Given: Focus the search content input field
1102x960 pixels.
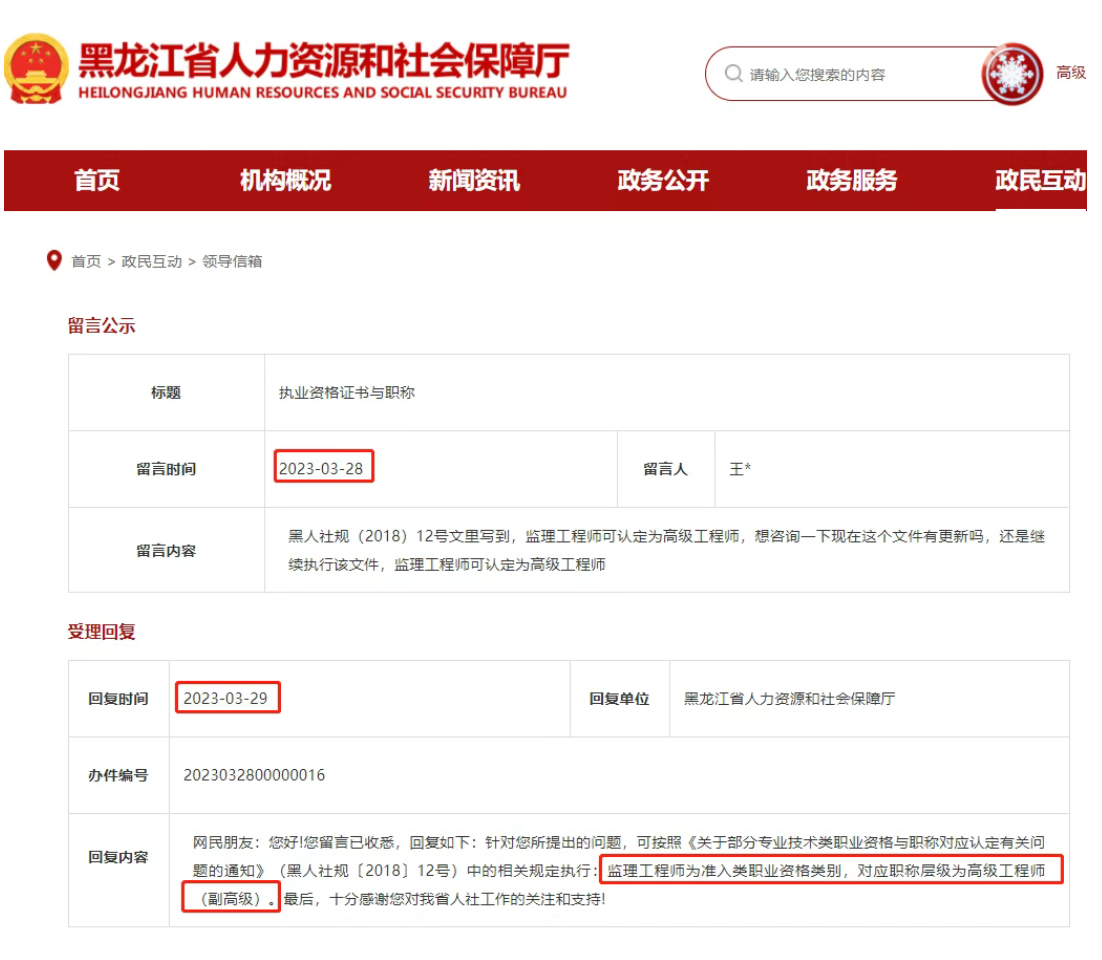Looking at the screenshot, I should click(x=860, y=74).
